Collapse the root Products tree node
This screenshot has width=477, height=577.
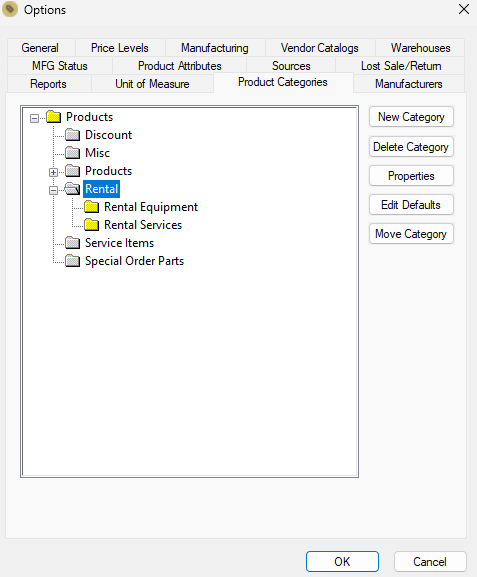(35, 118)
